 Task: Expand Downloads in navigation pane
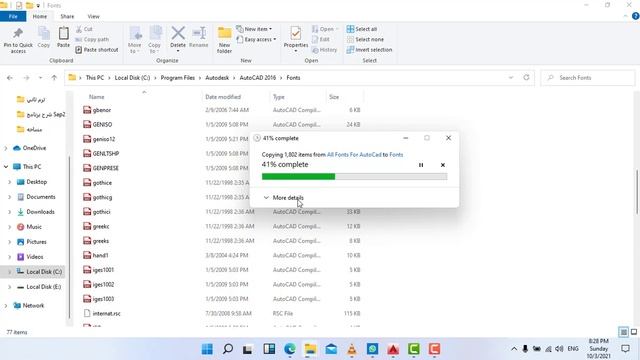click(x=10, y=212)
